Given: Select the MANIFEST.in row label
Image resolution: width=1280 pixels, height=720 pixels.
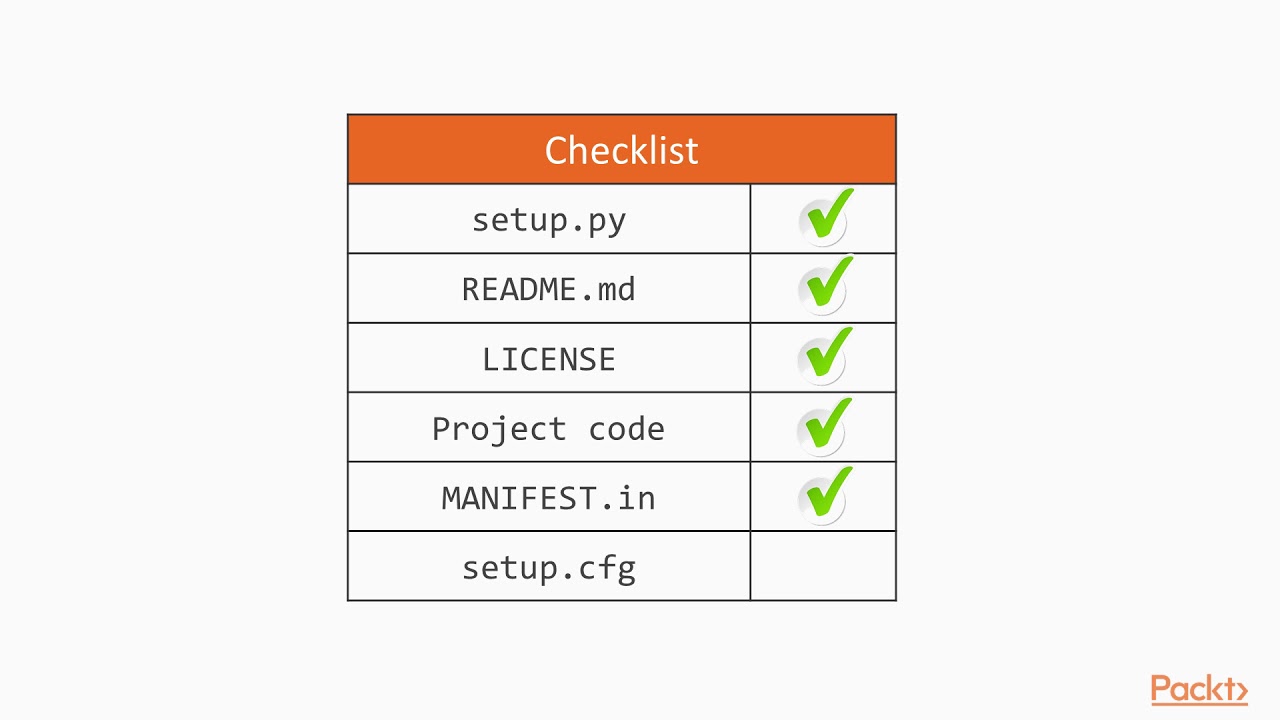Looking at the screenshot, I should click(x=548, y=498).
